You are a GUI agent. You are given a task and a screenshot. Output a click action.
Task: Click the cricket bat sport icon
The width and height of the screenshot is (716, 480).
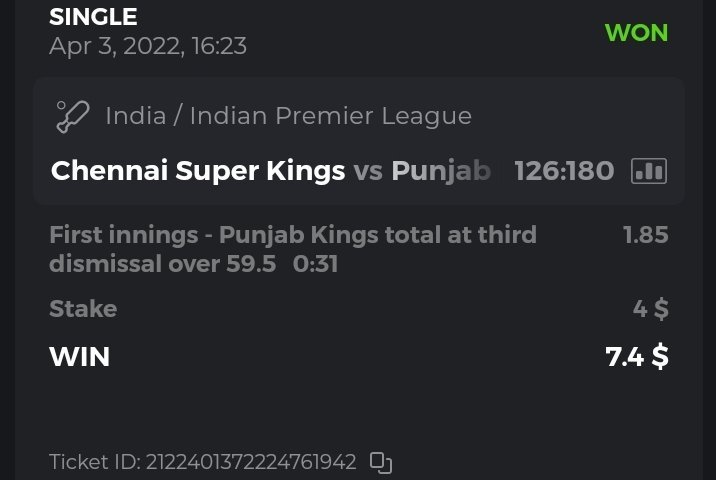coord(73,115)
